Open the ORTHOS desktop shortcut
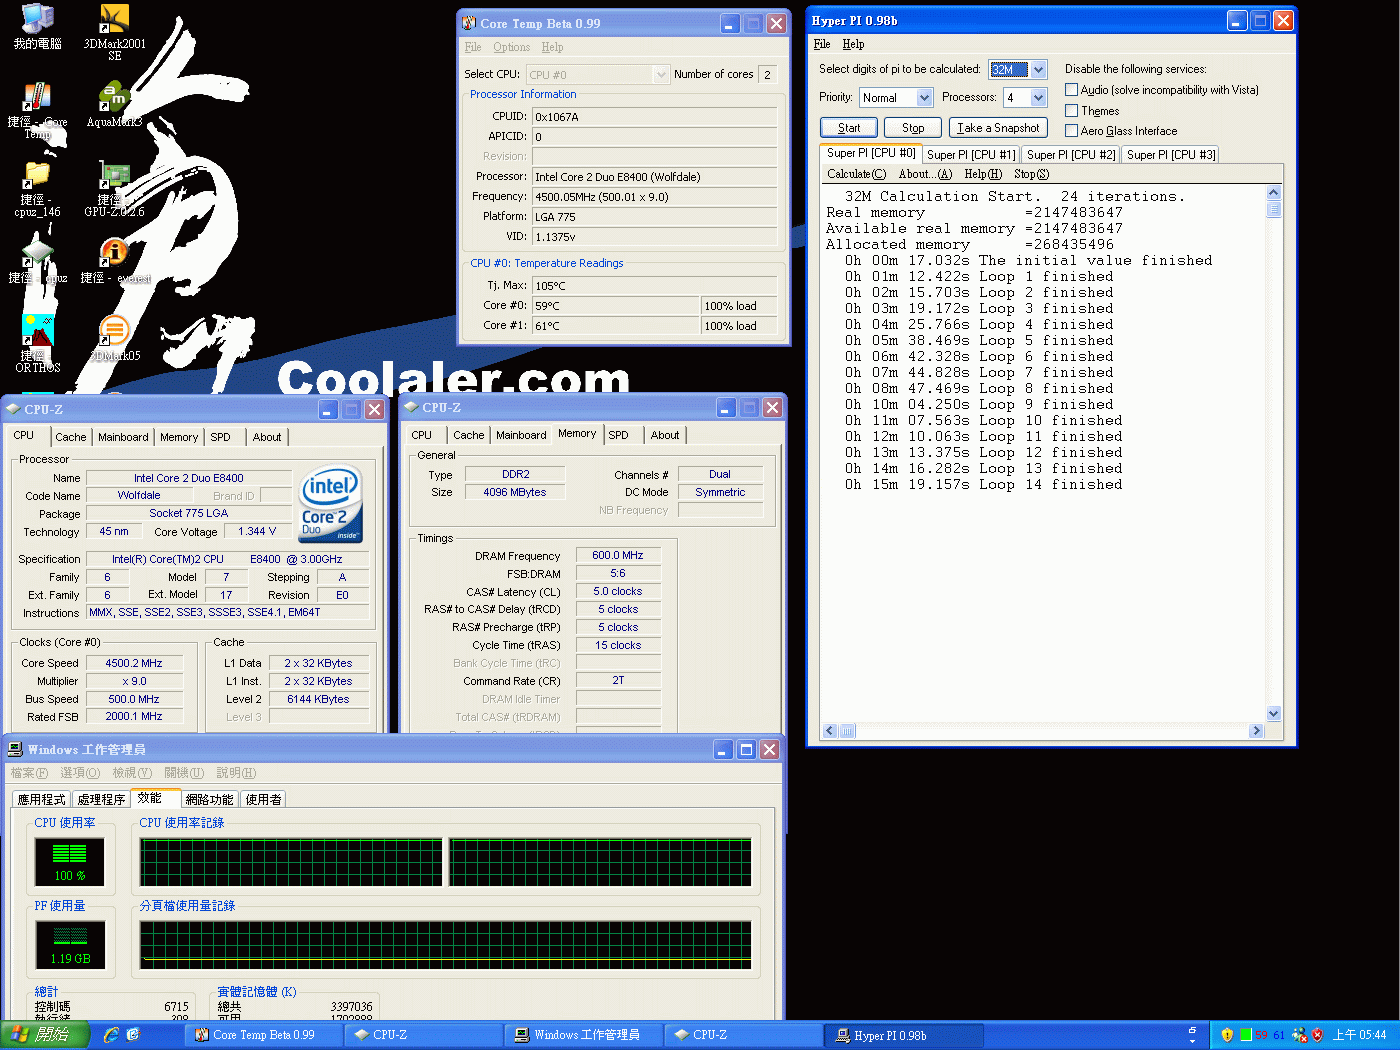The height and width of the screenshot is (1050, 1400). click(38, 343)
